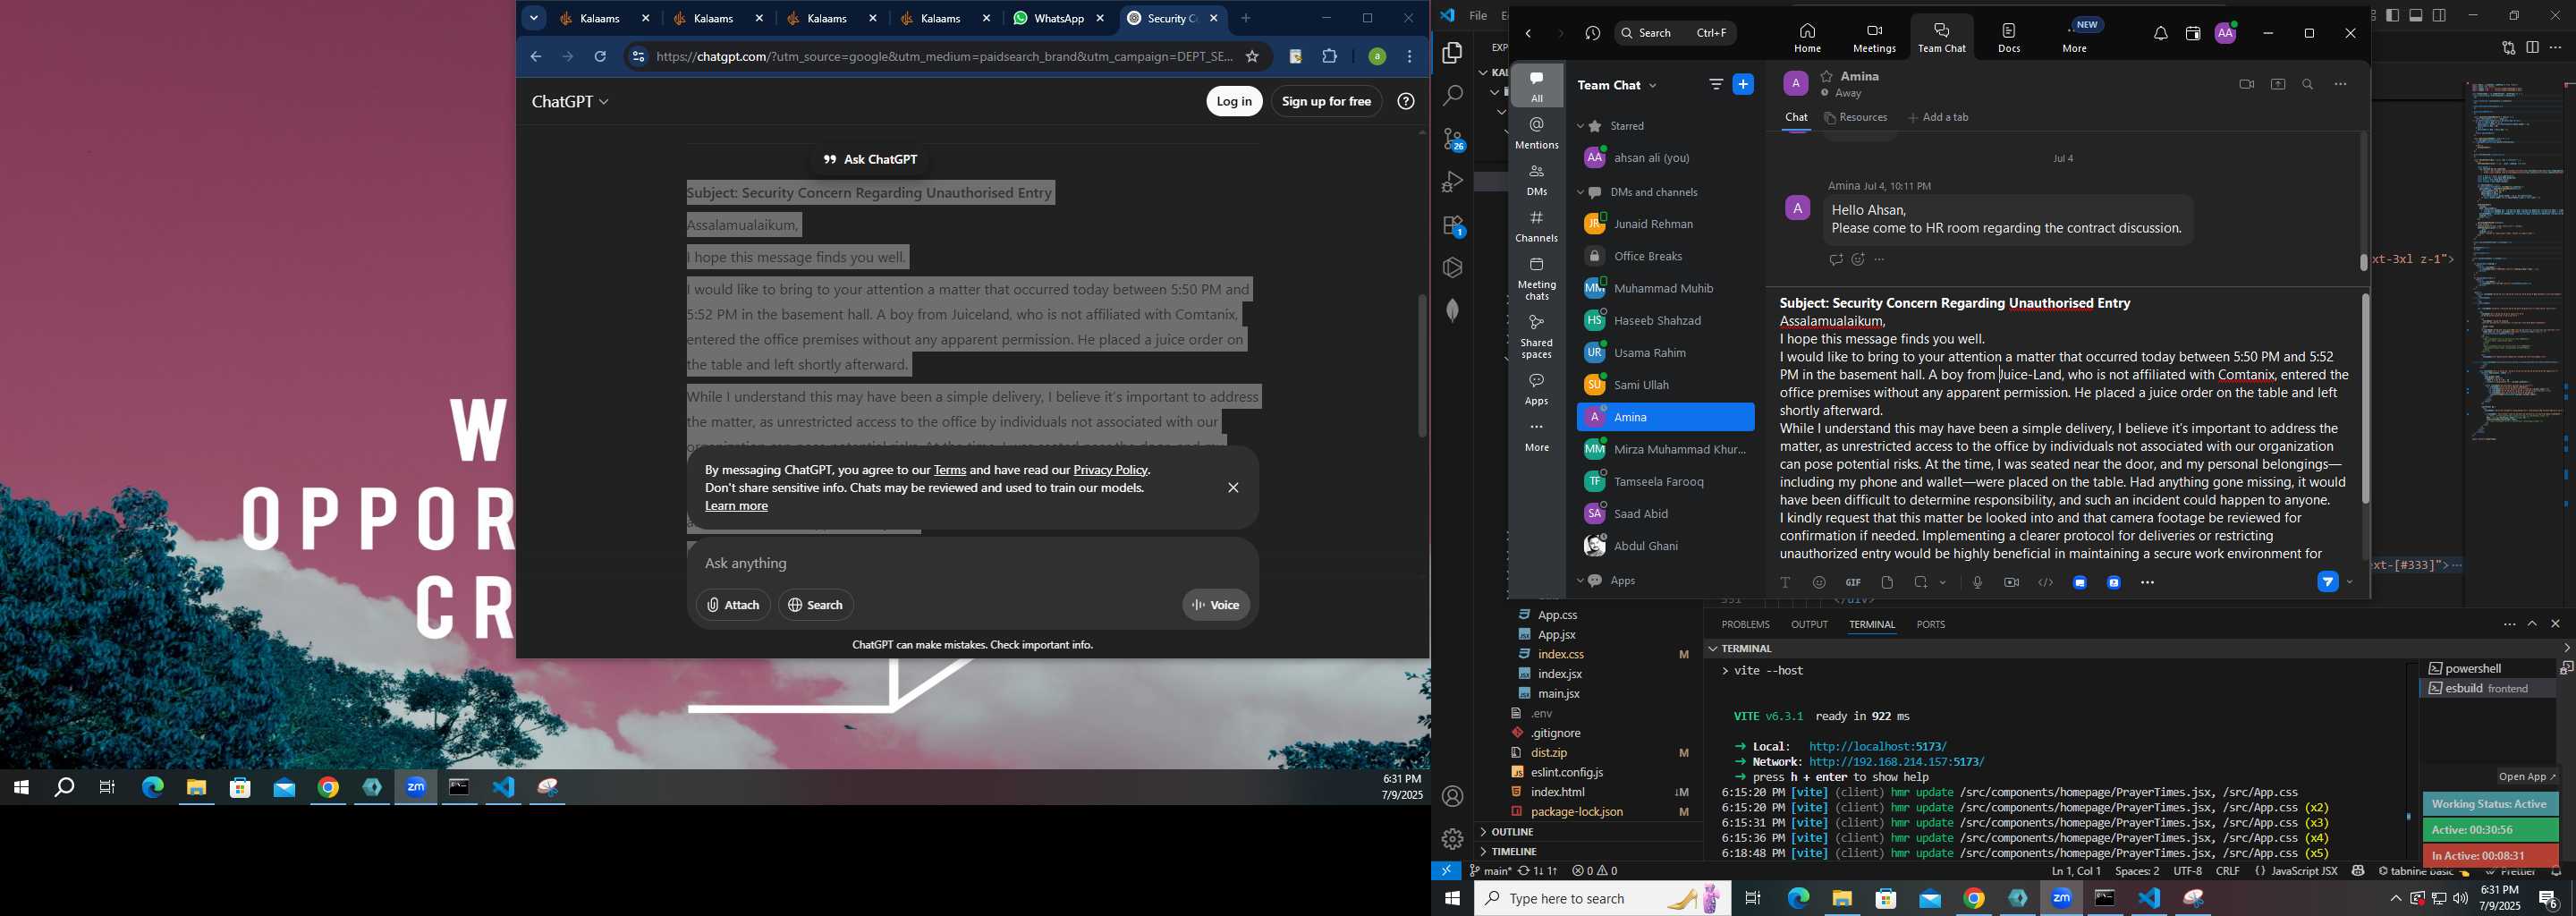The image size is (2576, 916).
Task: Open the Office Breaks channel
Action: click(1665, 256)
